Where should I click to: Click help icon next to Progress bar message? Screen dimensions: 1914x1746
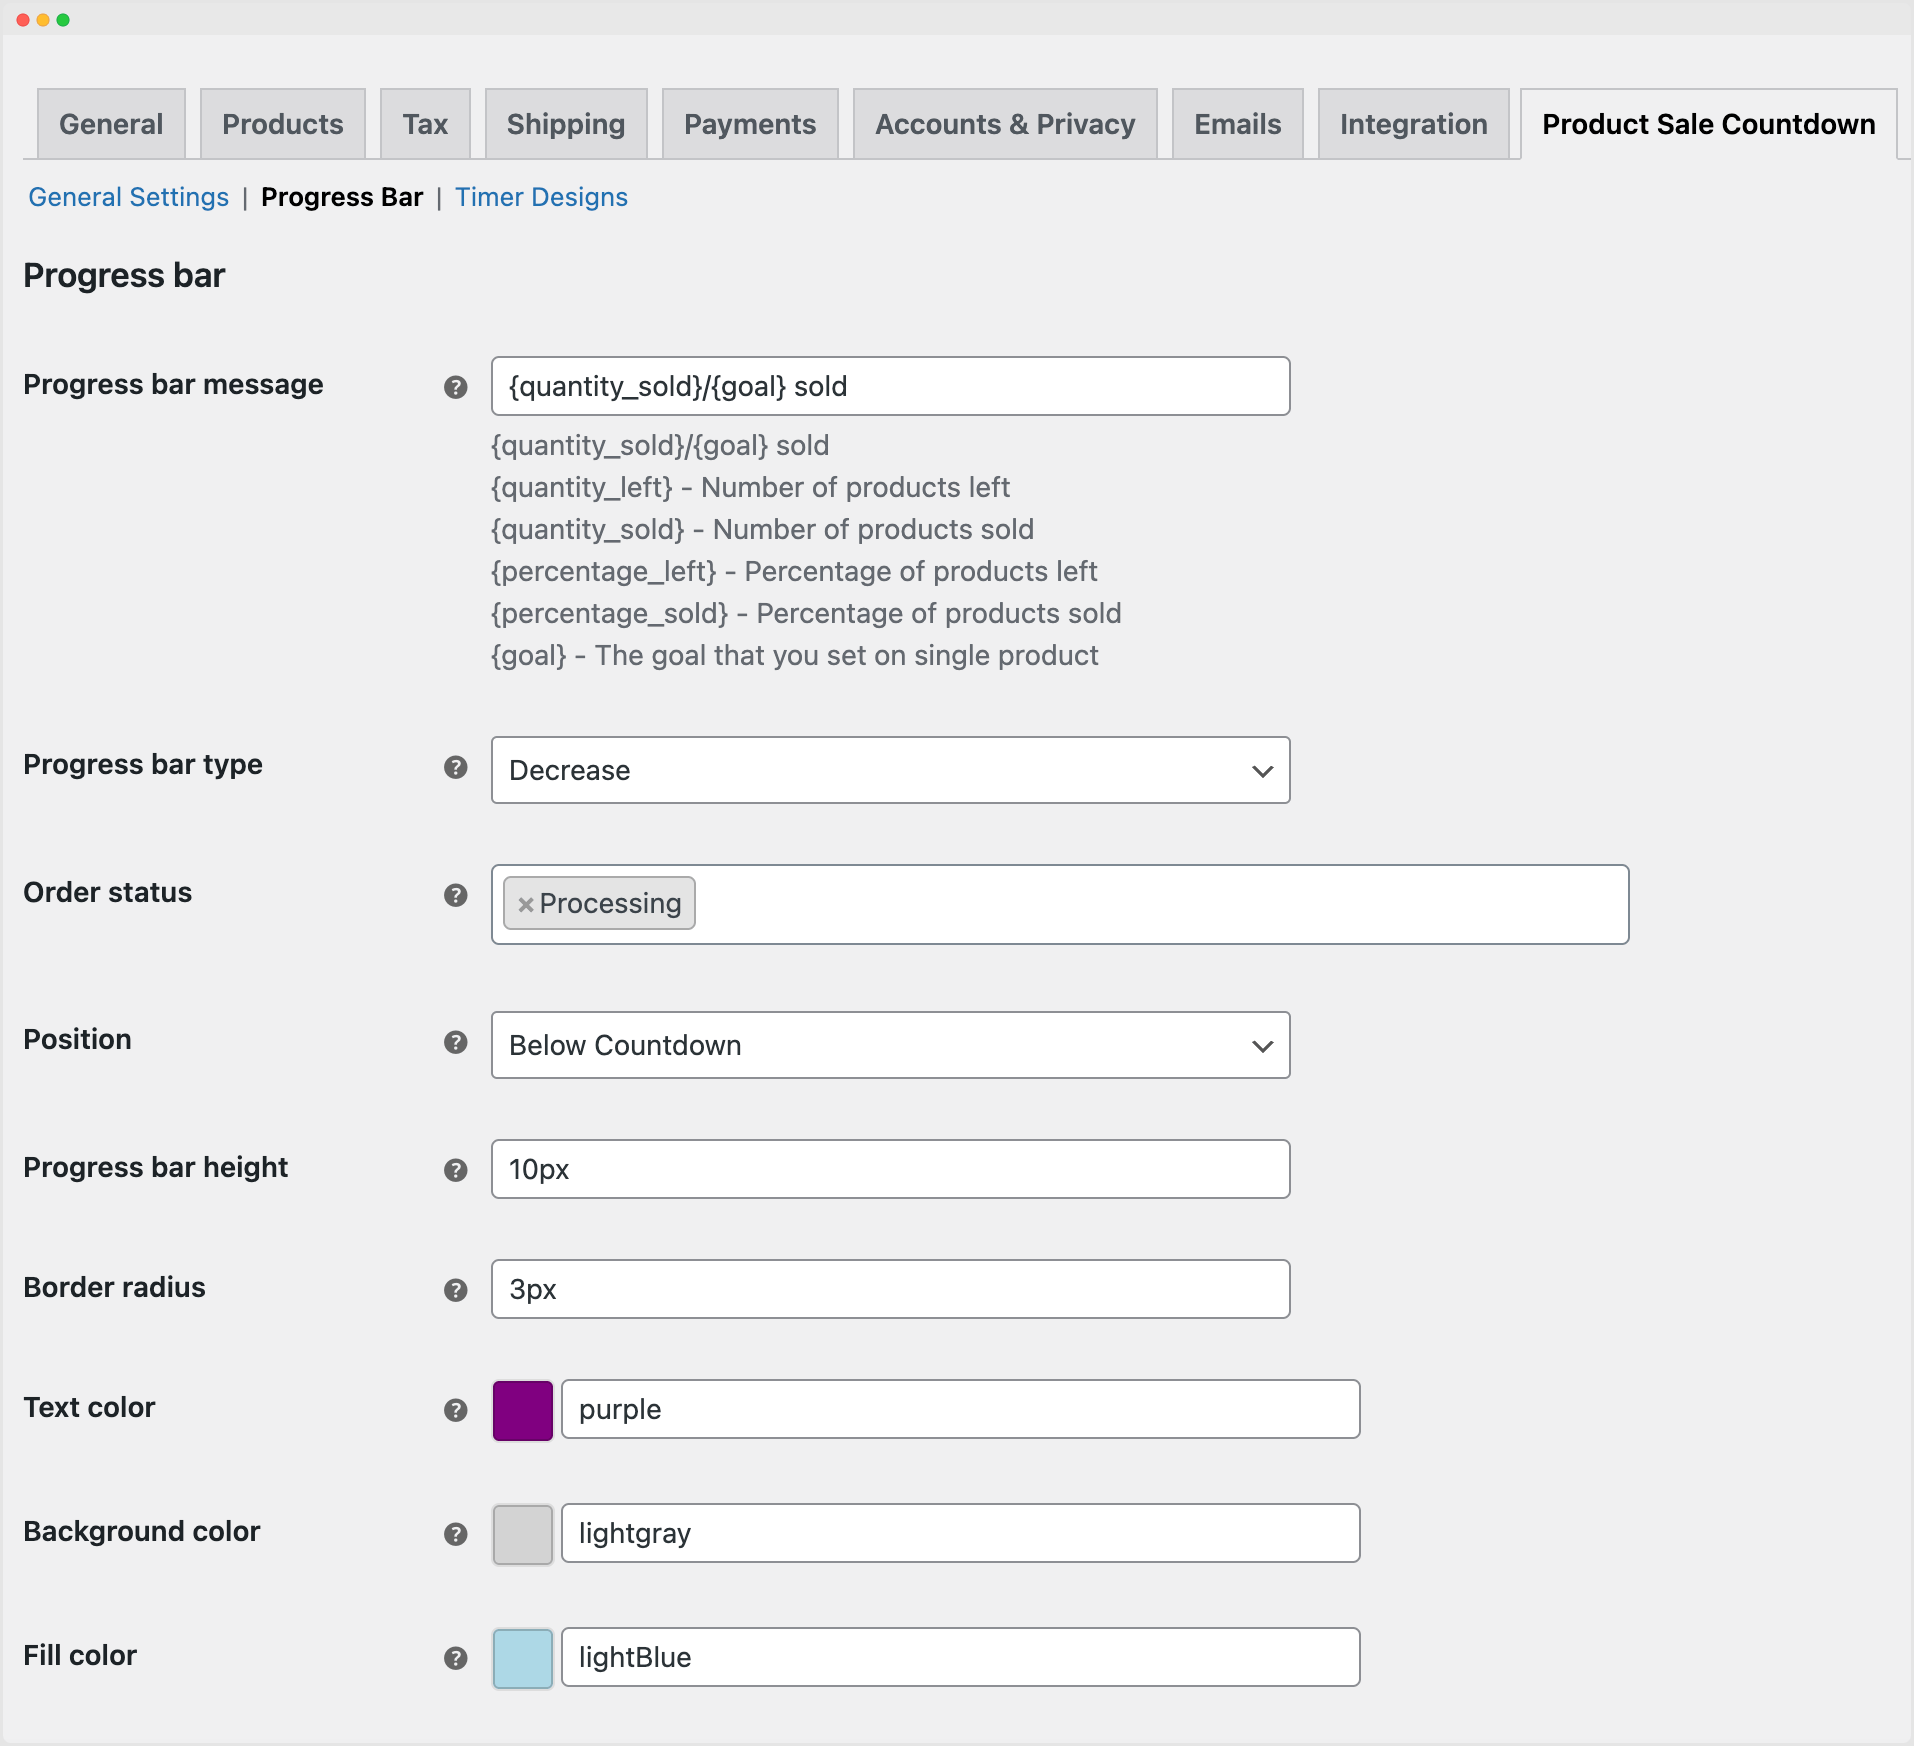click(x=455, y=387)
